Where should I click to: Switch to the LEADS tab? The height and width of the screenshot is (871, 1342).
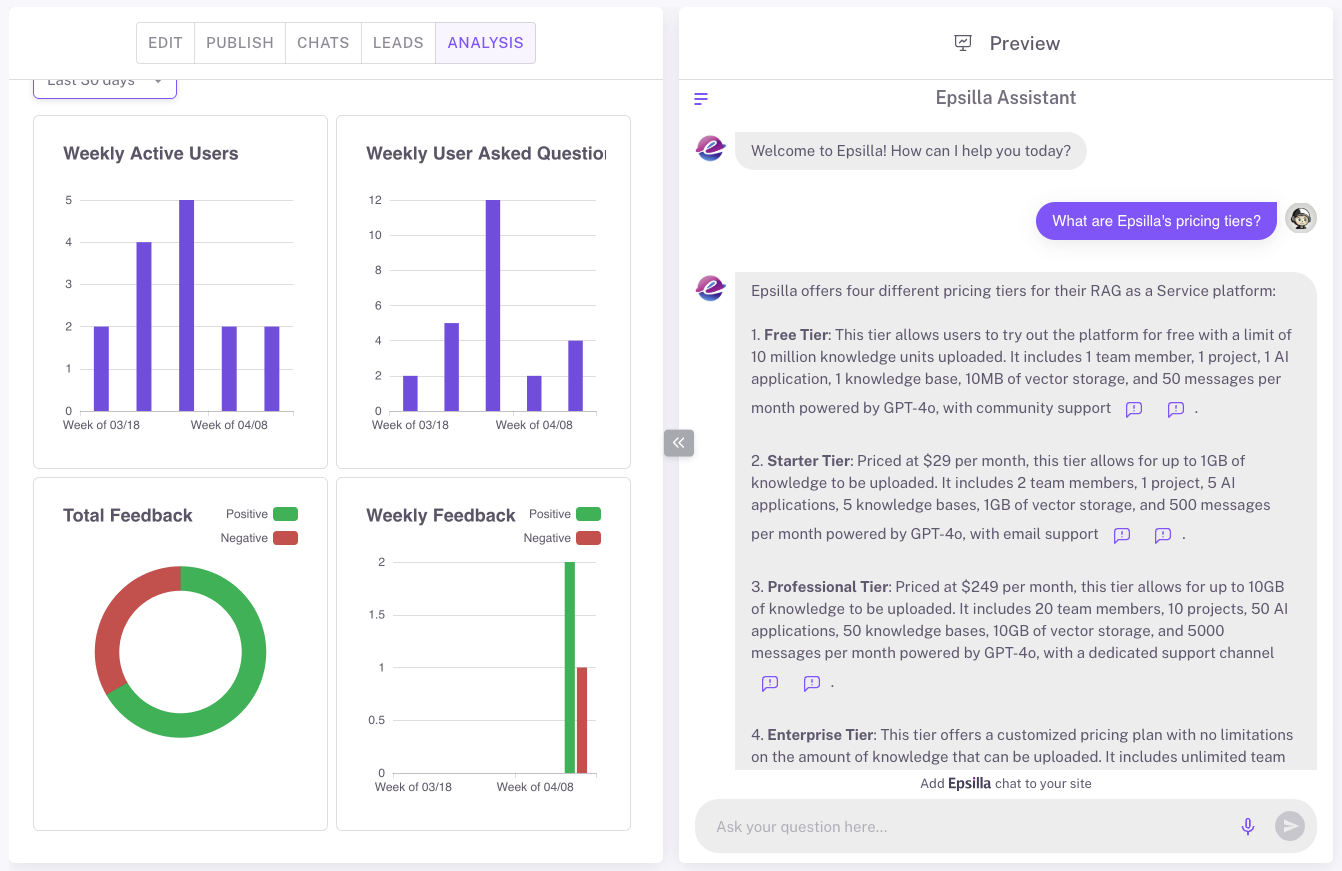[398, 43]
